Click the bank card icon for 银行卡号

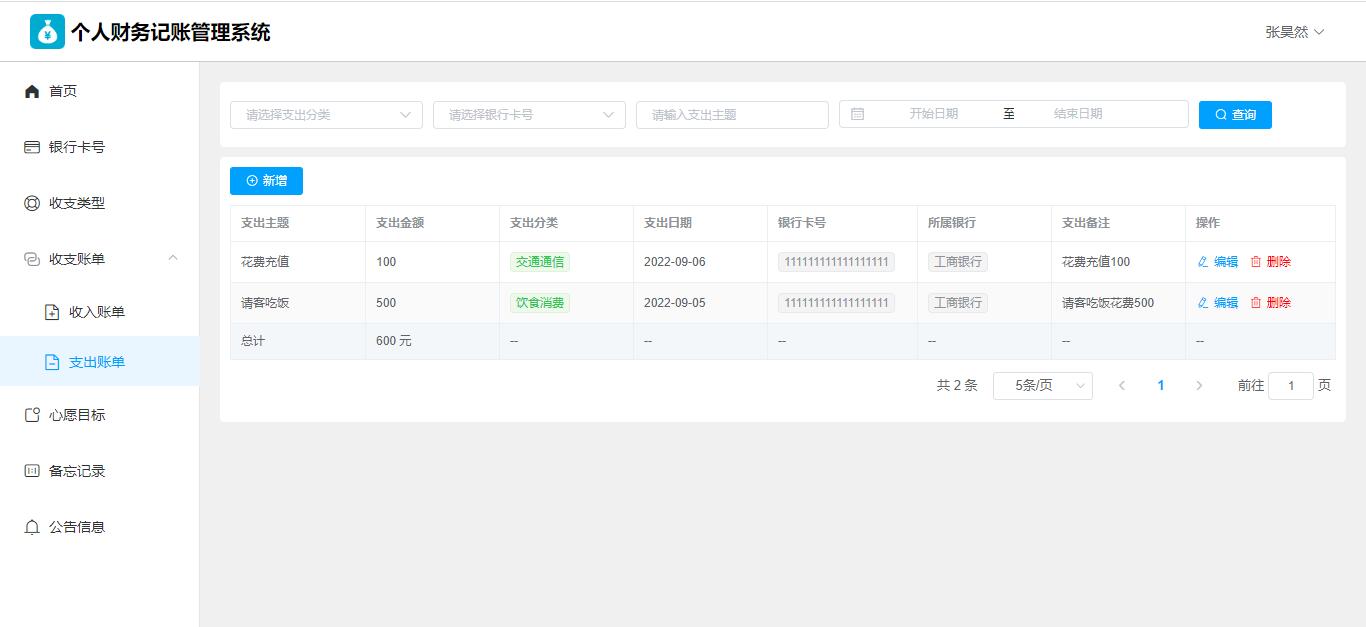coord(32,147)
